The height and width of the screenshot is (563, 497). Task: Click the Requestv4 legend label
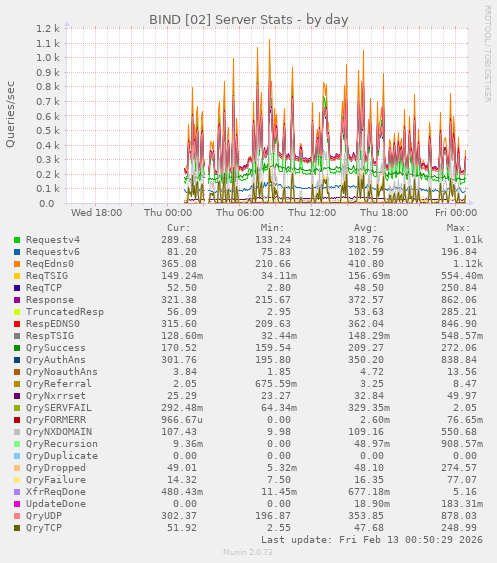tap(53, 240)
